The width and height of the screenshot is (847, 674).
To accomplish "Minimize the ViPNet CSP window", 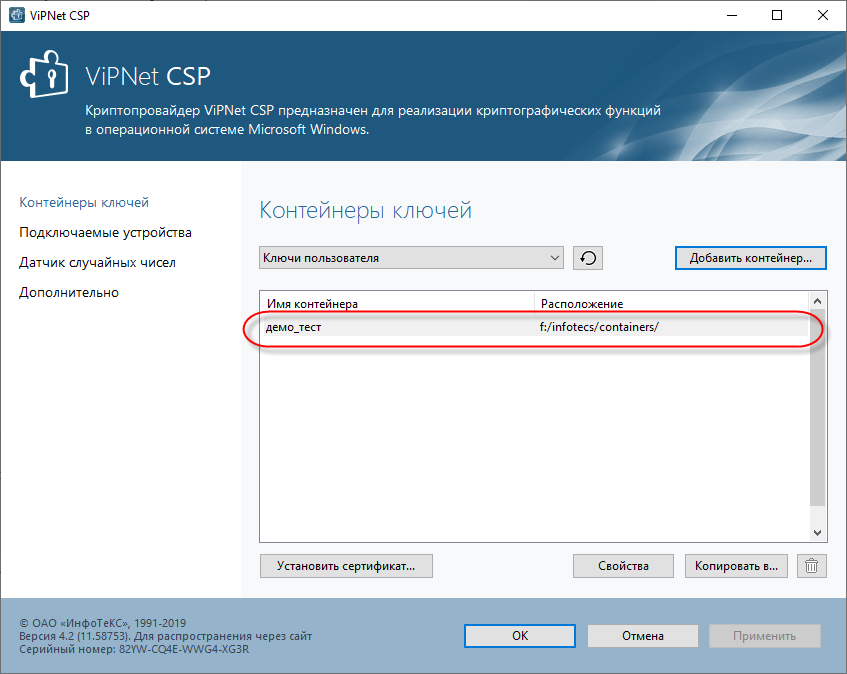I will pos(732,15).
